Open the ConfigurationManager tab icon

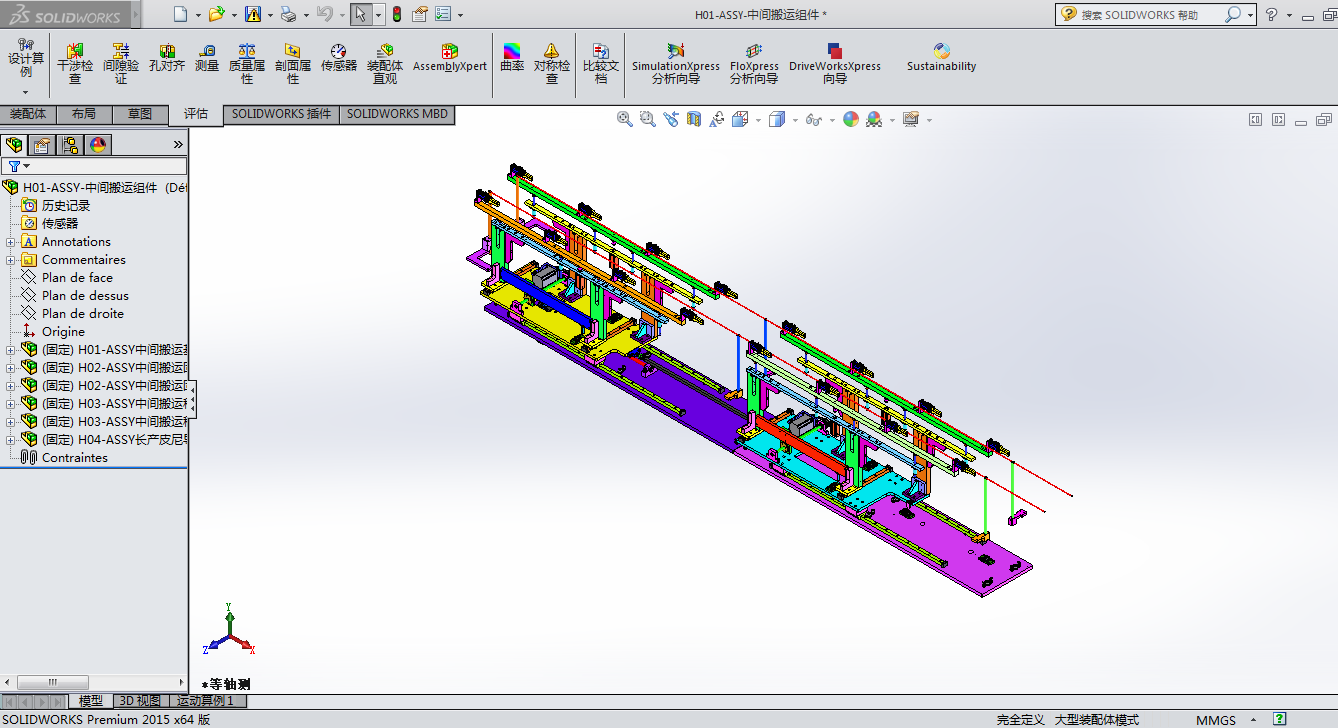tap(70, 145)
